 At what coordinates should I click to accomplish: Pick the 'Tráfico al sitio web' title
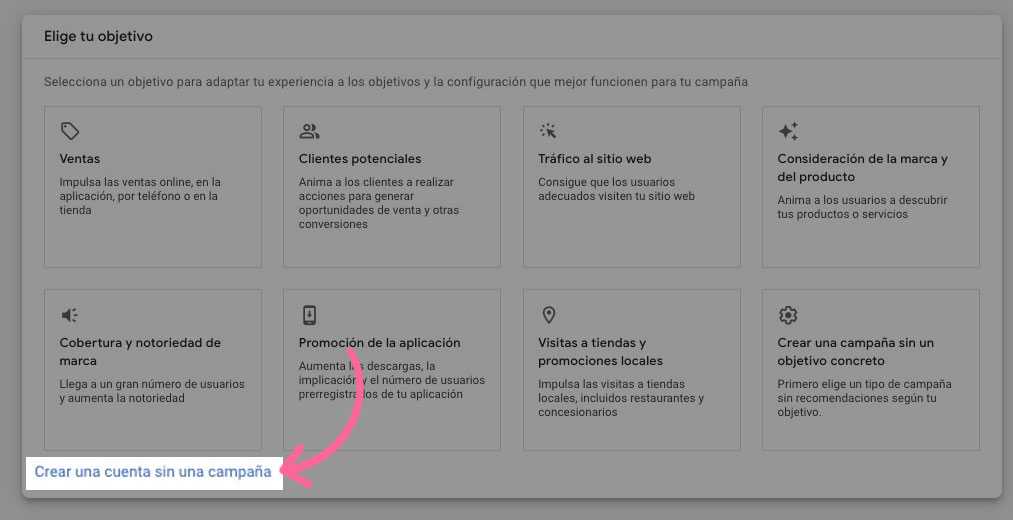tap(595, 159)
